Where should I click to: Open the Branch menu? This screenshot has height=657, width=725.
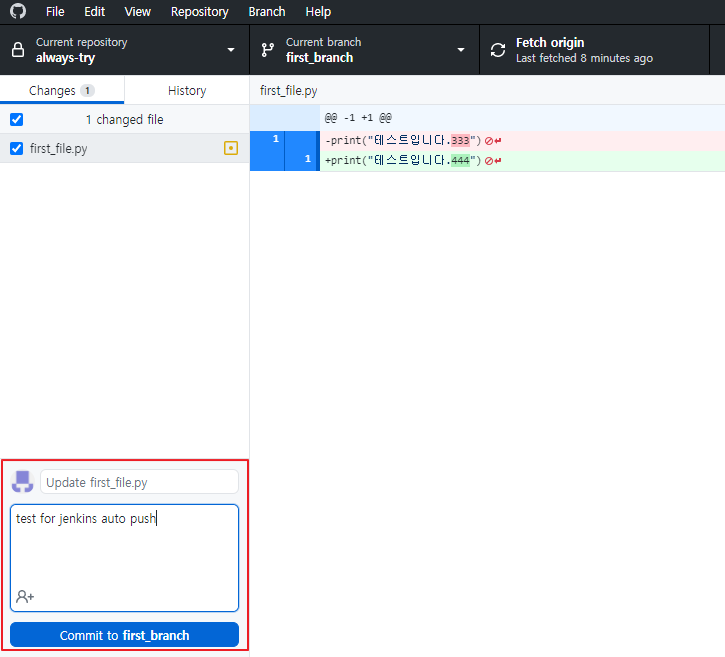[267, 12]
